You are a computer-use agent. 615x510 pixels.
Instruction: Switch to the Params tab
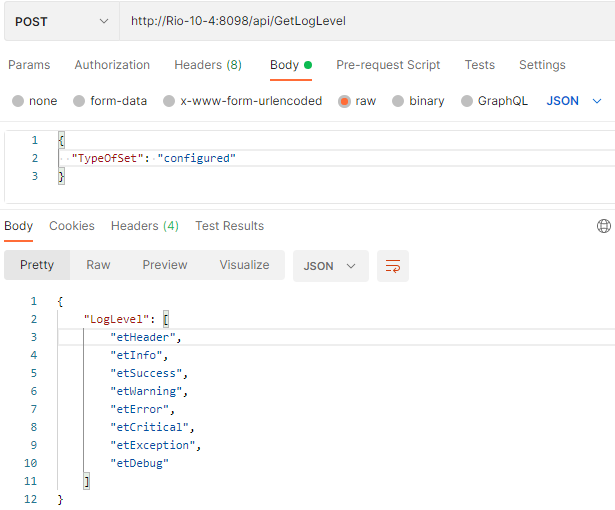pyautogui.click(x=29, y=65)
